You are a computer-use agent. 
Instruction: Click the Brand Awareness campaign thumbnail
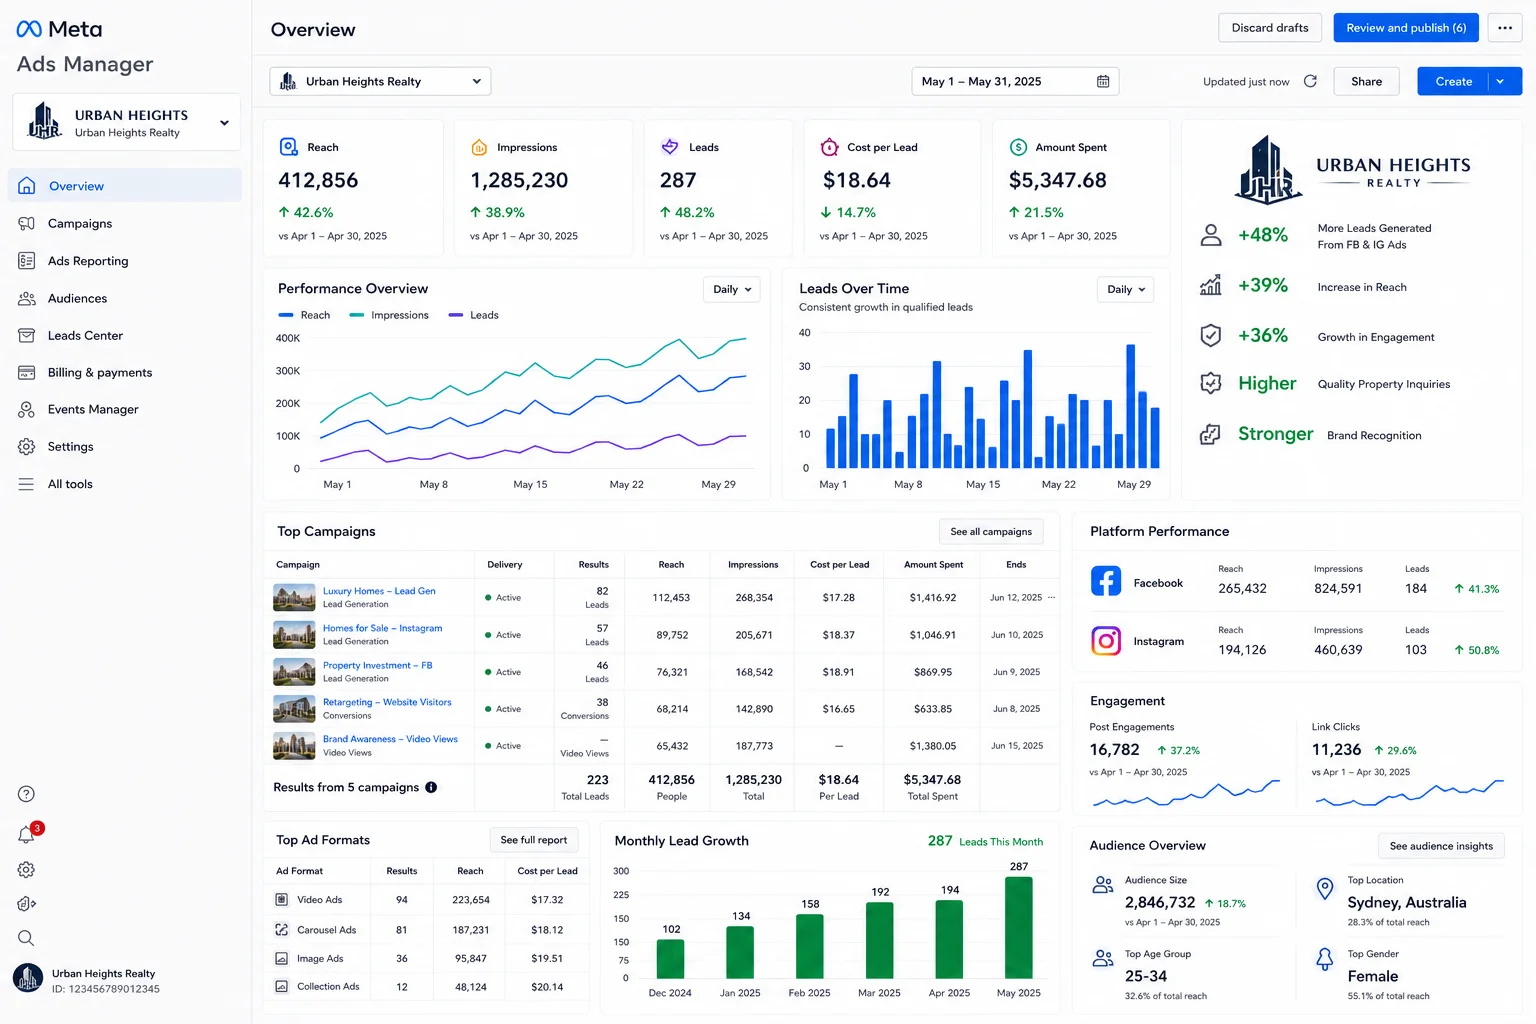pos(294,745)
